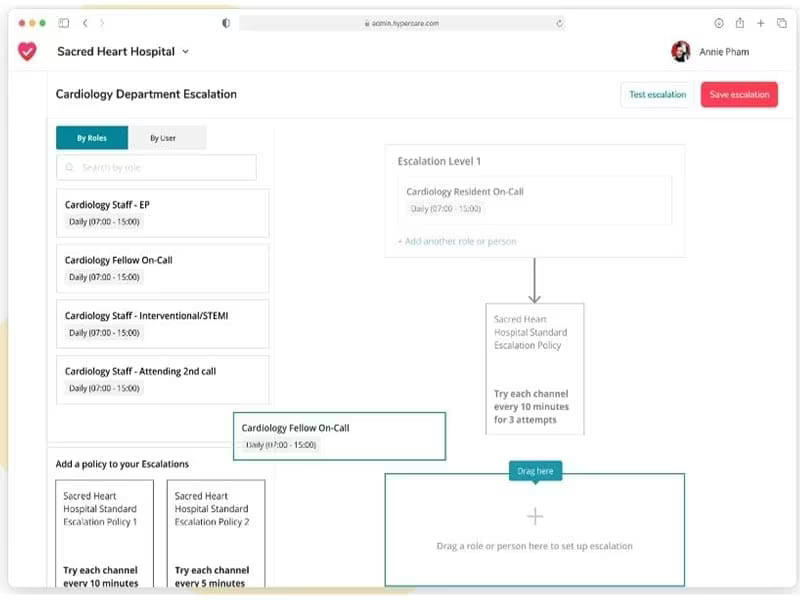This screenshot has height=600, width=800.
Task: Click the browser share icon
Action: (740, 23)
